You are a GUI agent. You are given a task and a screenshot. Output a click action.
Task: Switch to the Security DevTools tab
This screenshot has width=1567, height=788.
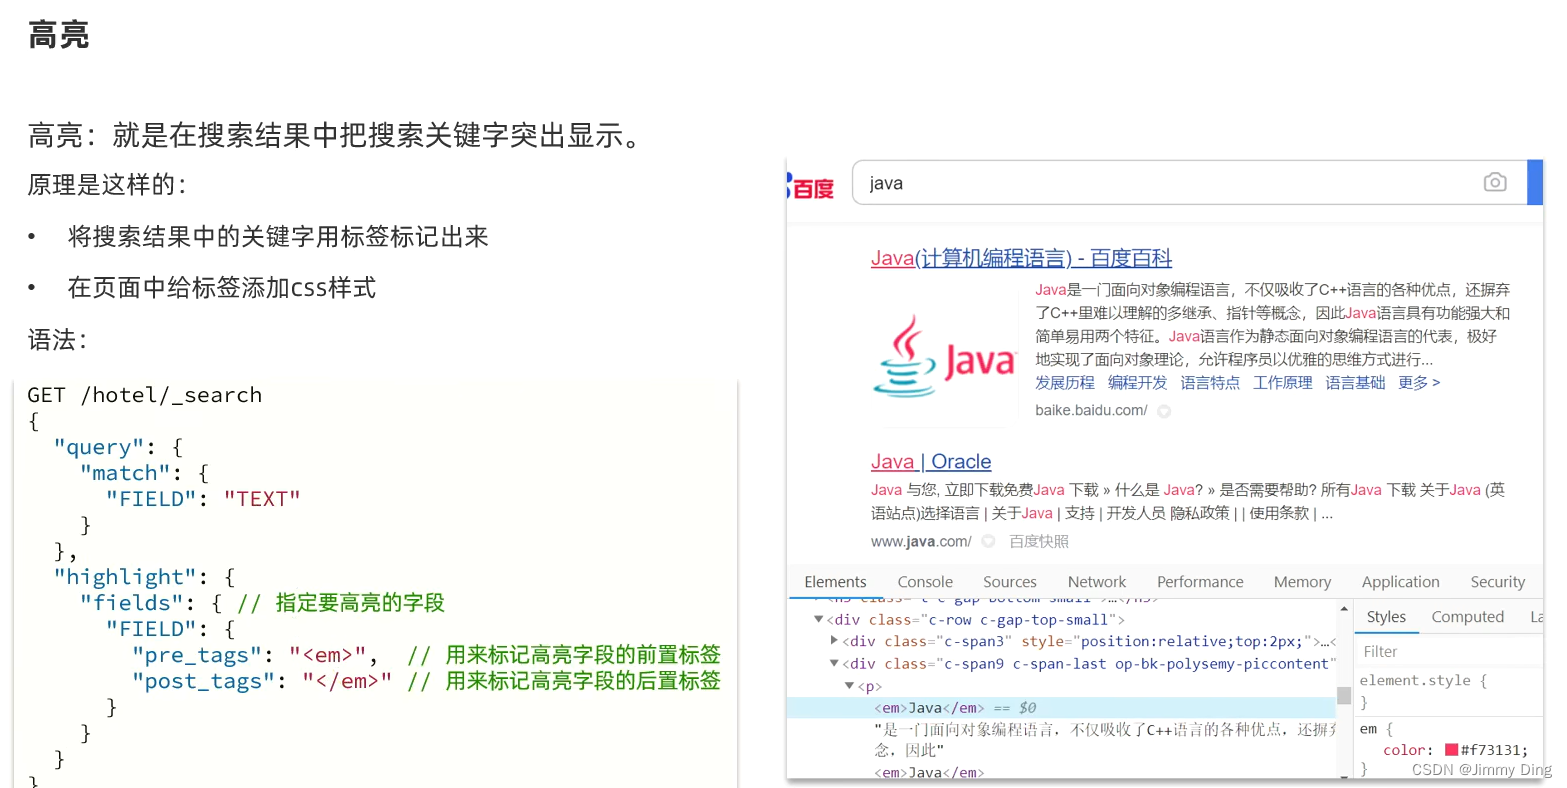pyautogui.click(x=1497, y=582)
